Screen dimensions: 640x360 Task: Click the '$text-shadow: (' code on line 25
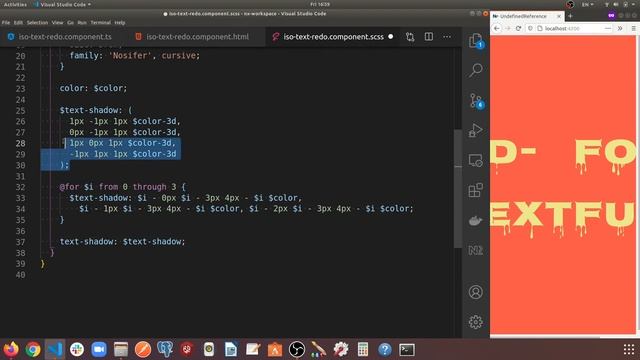click(x=96, y=110)
